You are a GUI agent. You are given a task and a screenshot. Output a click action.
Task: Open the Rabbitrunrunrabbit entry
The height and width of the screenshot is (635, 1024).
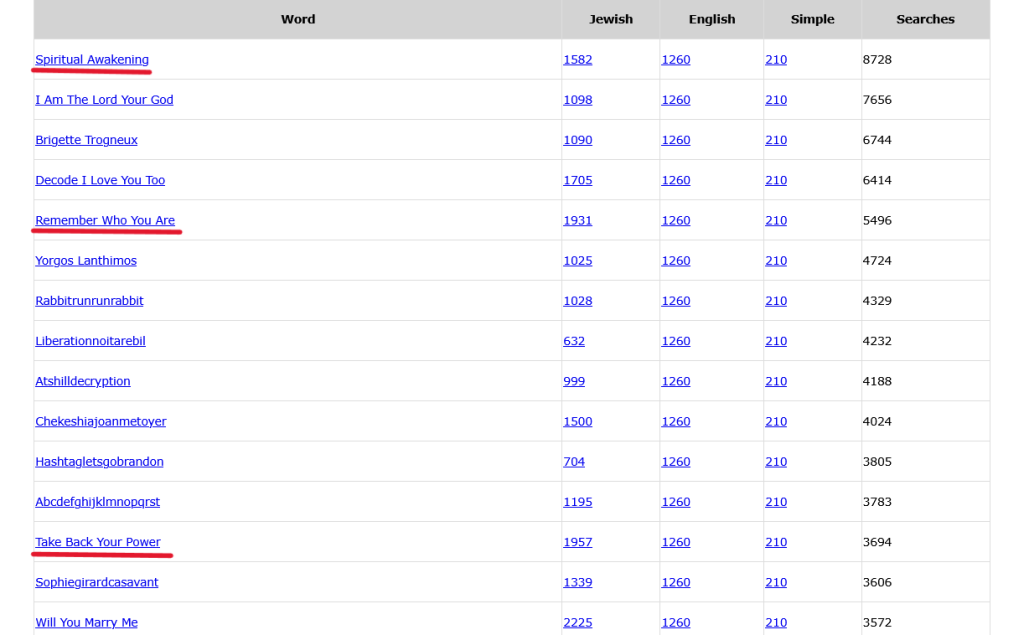(x=89, y=301)
